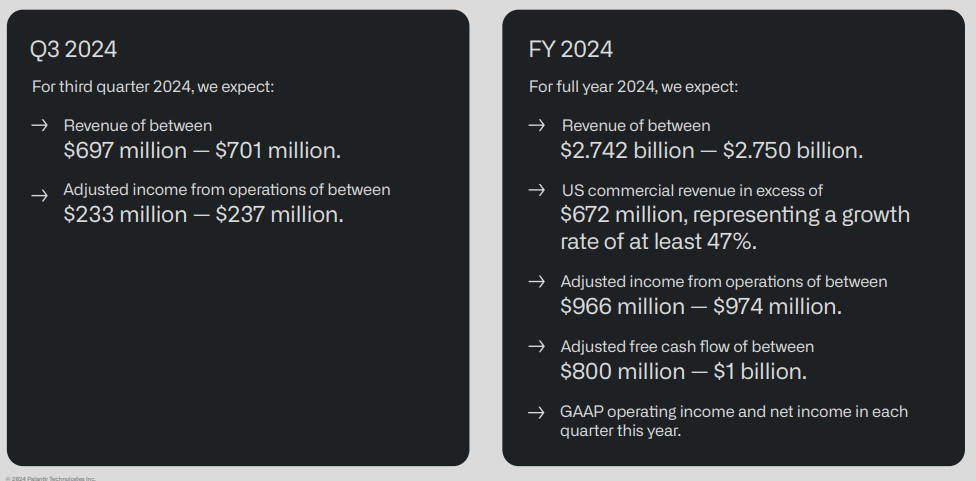Click the $966 million — $974 million figure
The width and height of the screenshot is (976, 481).
(x=701, y=307)
